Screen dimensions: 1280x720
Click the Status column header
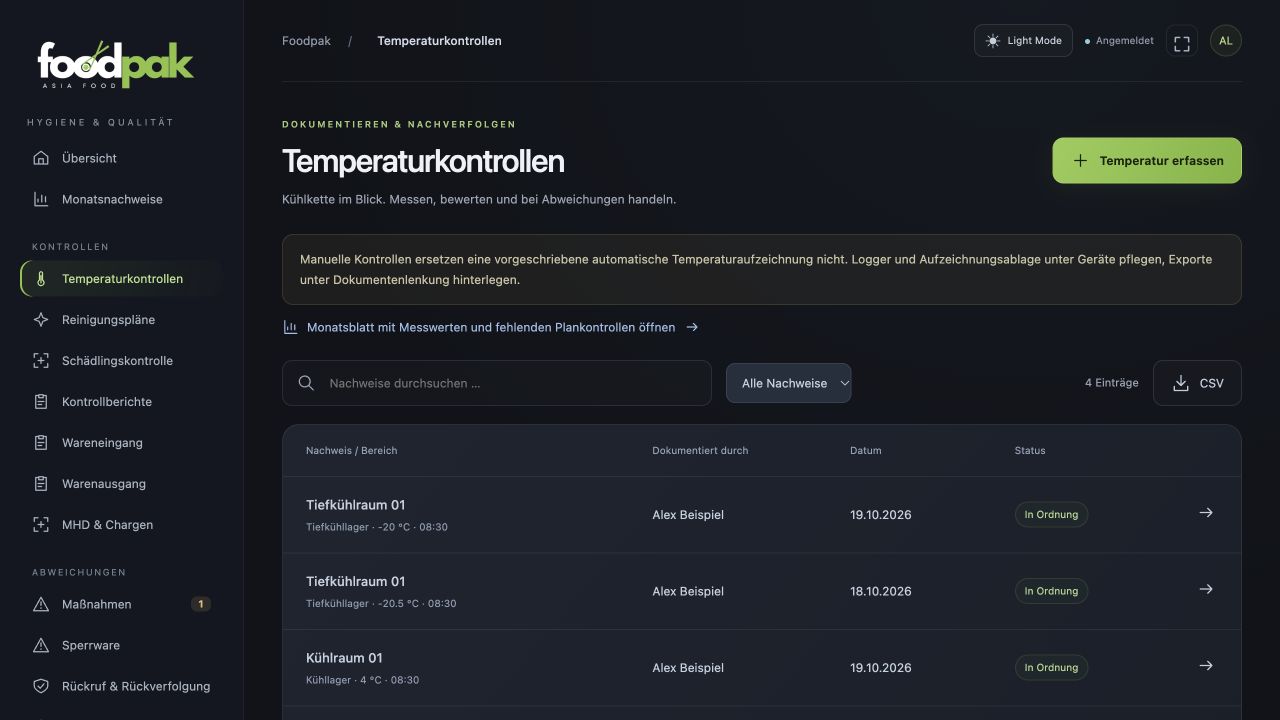[1030, 450]
